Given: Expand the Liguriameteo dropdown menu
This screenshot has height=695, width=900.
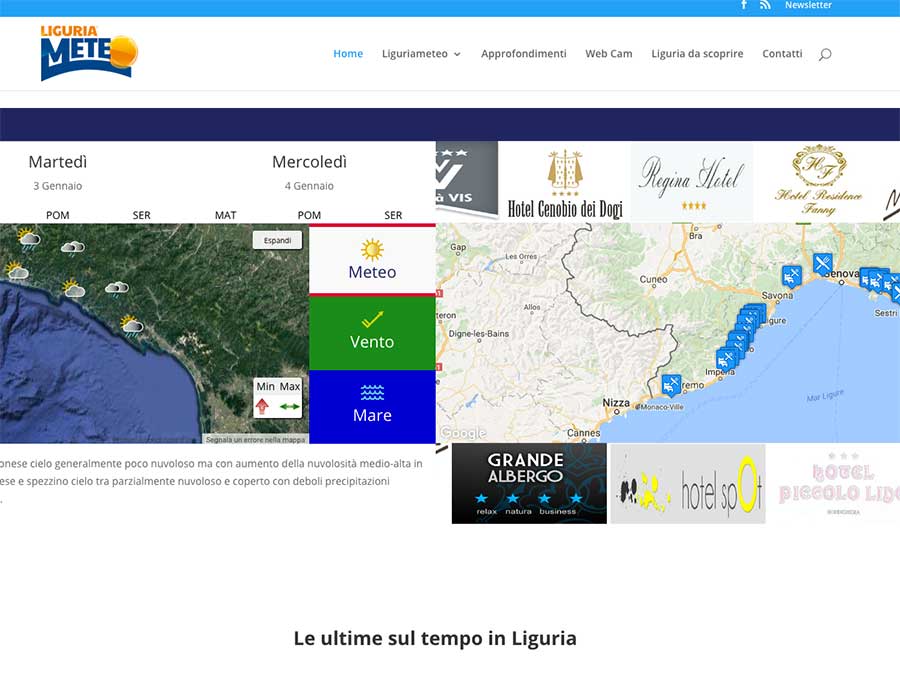Looking at the screenshot, I should coord(421,54).
